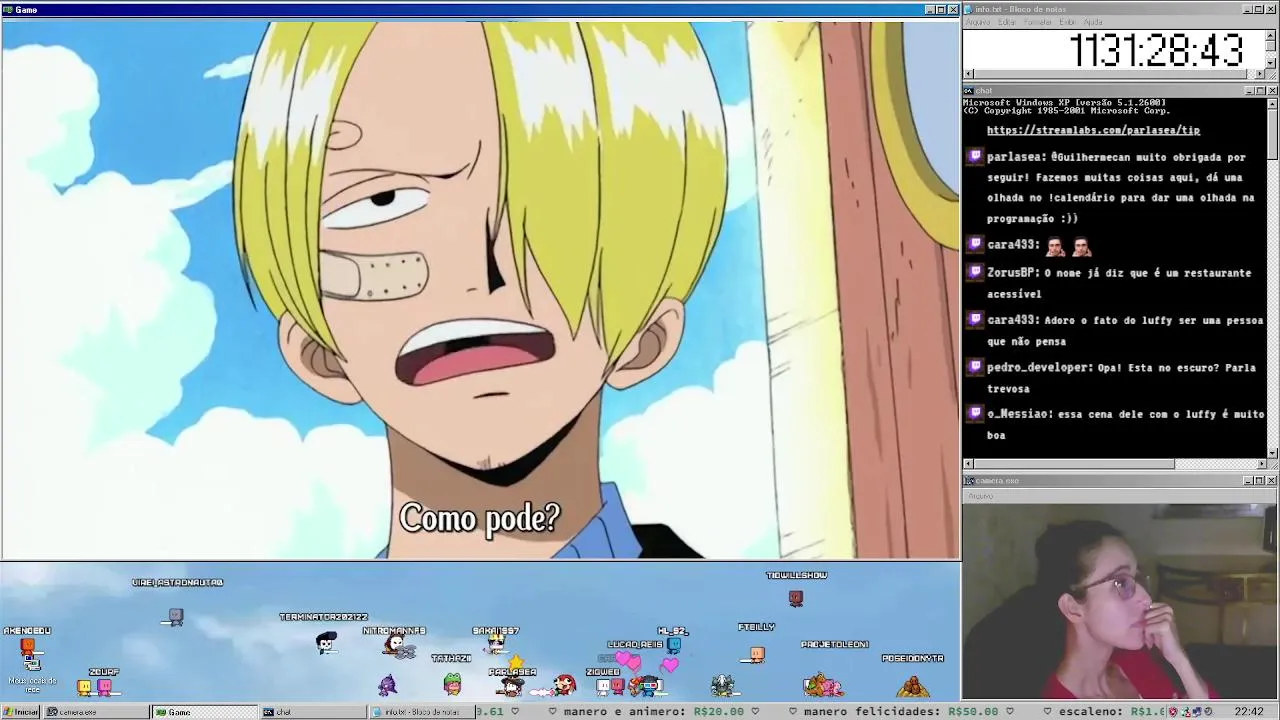Switch to camera.exe in the taskbar
1280x720 pixels.
[x=96, y=712]
